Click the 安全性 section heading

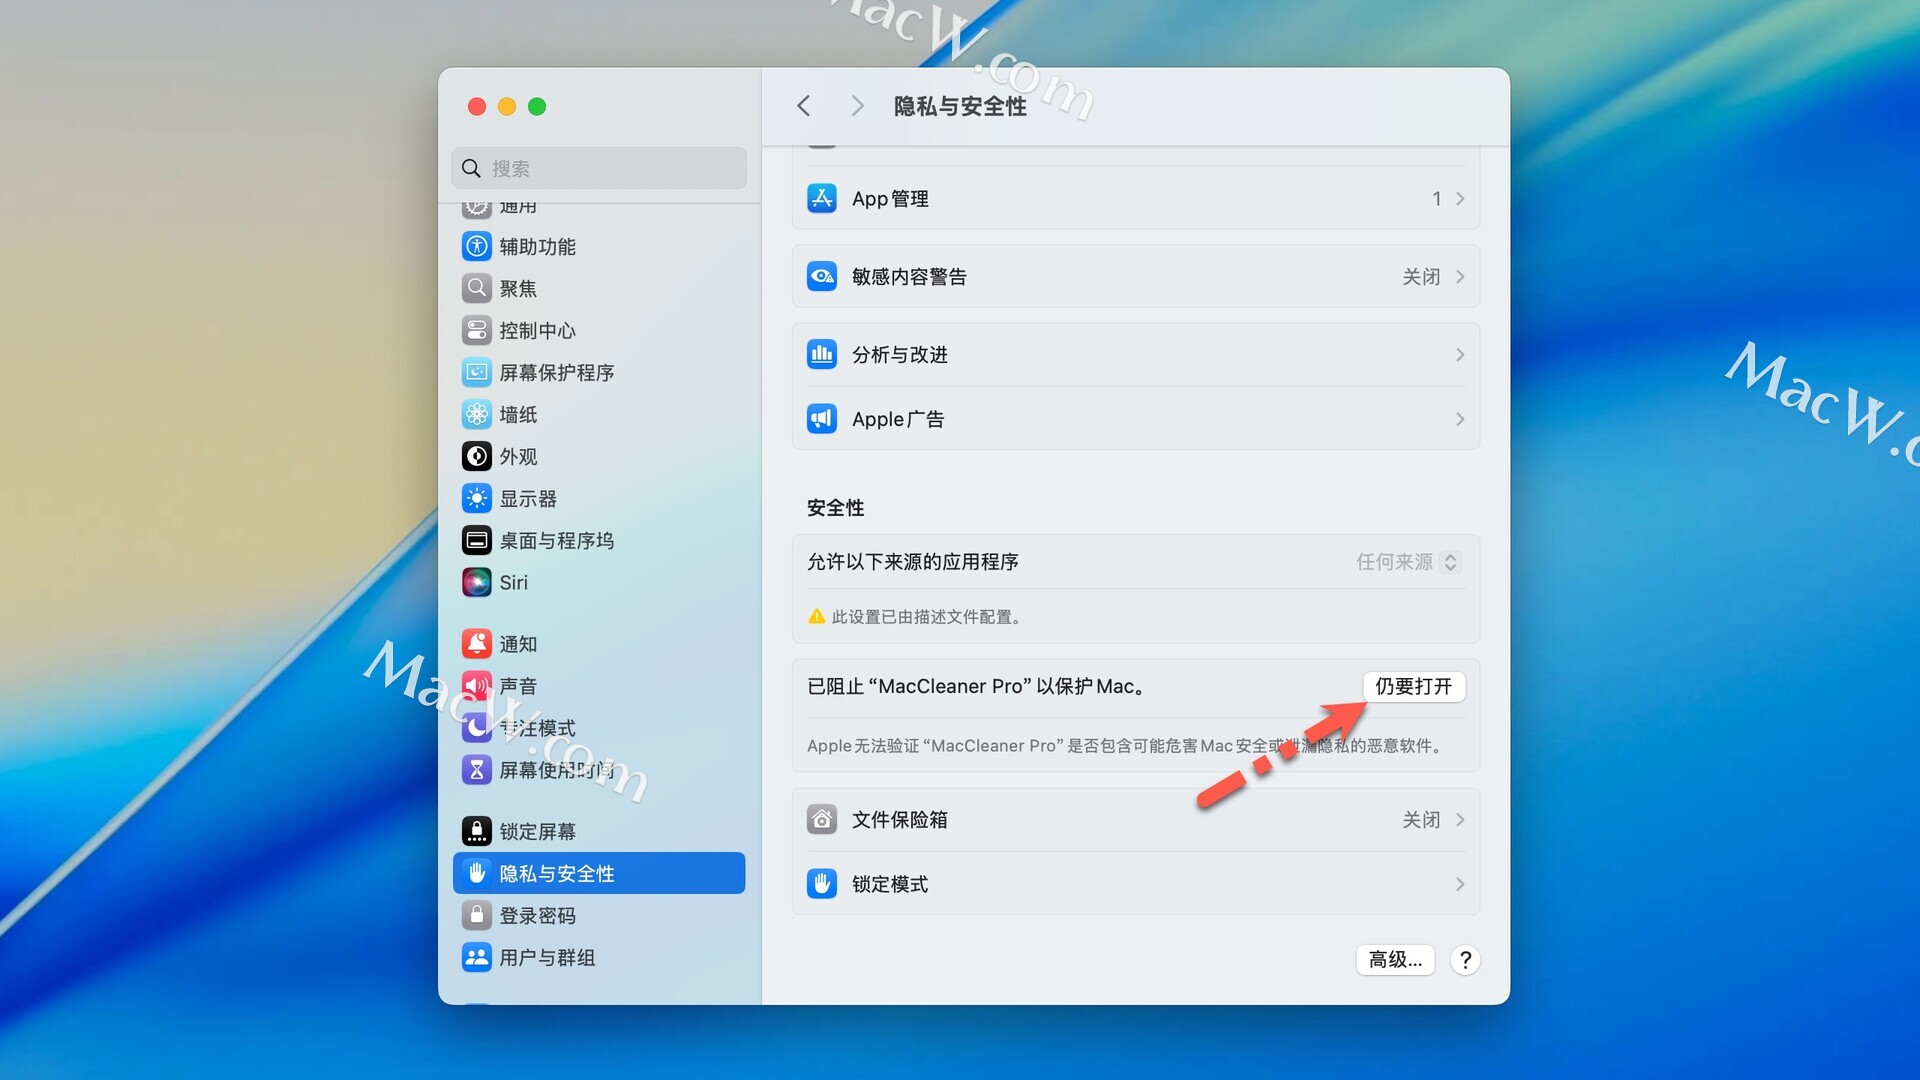[836, 508]
